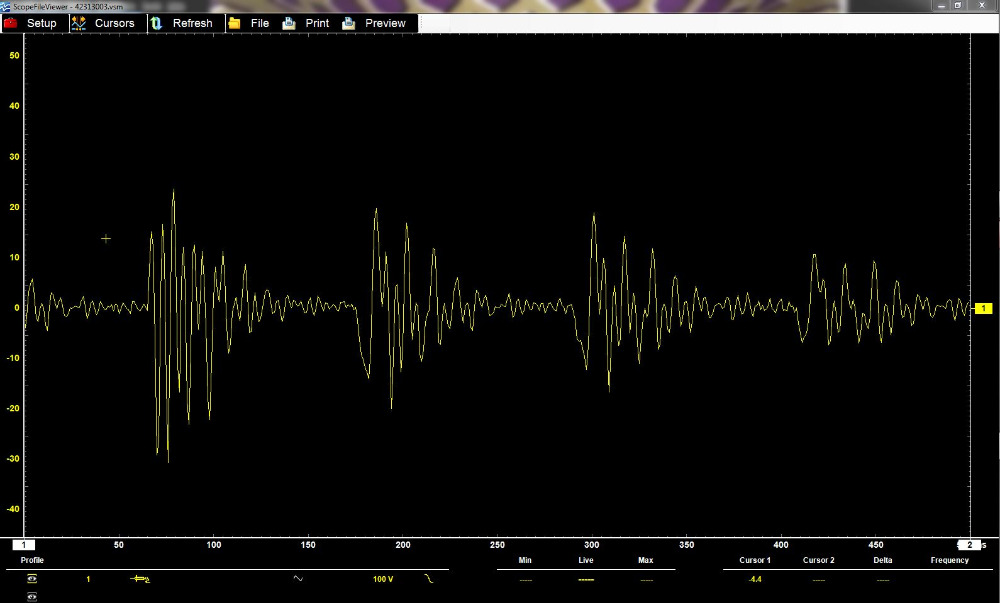Click the Cursor 2 column header
The image size is (1000, 603).
819,560
